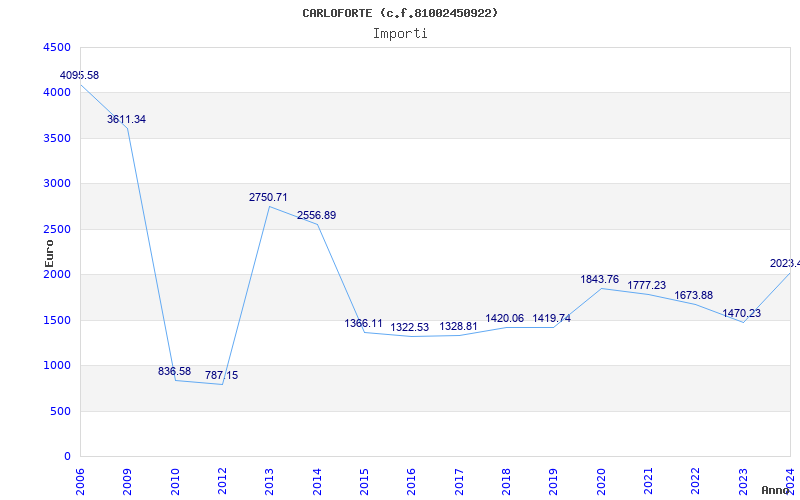Click data label 1777.23
The width and height of the screenshot is (800, 500).
646,286
